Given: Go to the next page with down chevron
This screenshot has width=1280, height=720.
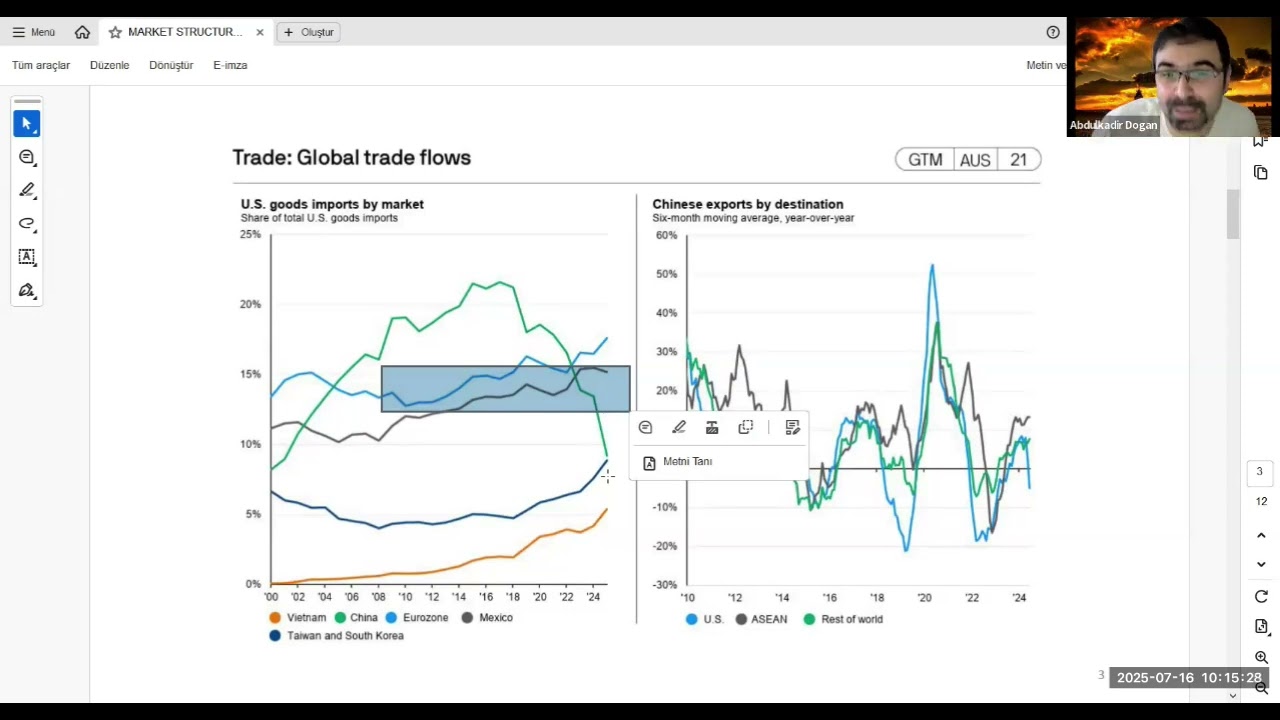Looking at the screenshot, I should click(x=1261, y=564).
